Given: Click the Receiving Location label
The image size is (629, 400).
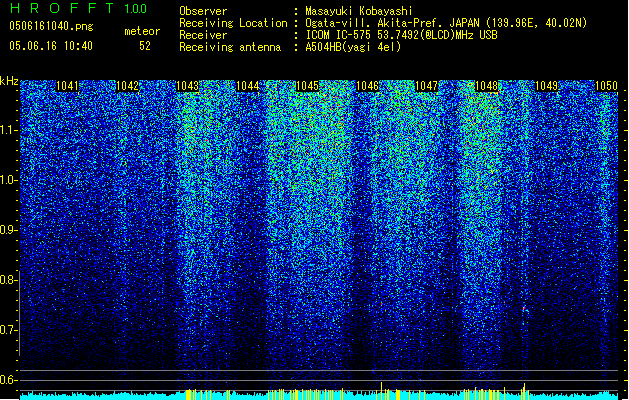Looking at the screenshot, I should tap(233, 23).
